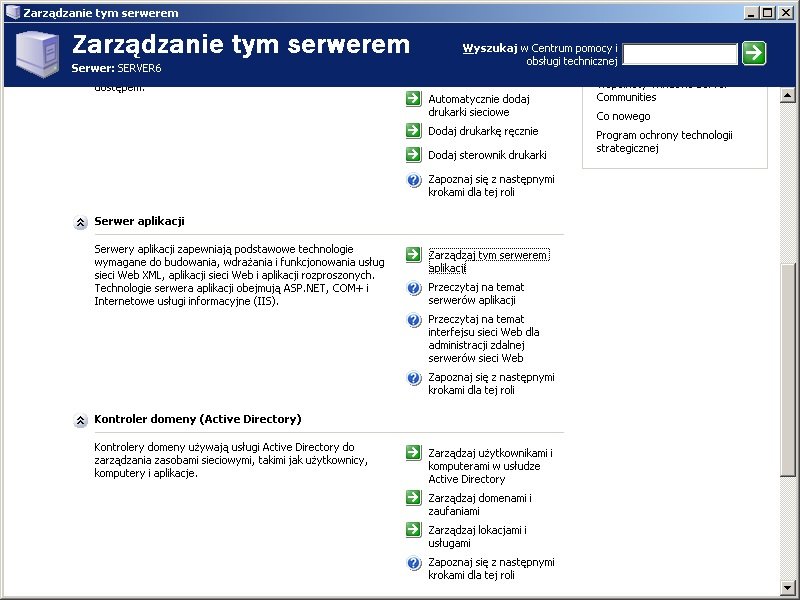The width and height of the screenshot is (800, 600).
Task: Maximize the Zarządzanie tym serwerem window
Action: tap(767, 13)
